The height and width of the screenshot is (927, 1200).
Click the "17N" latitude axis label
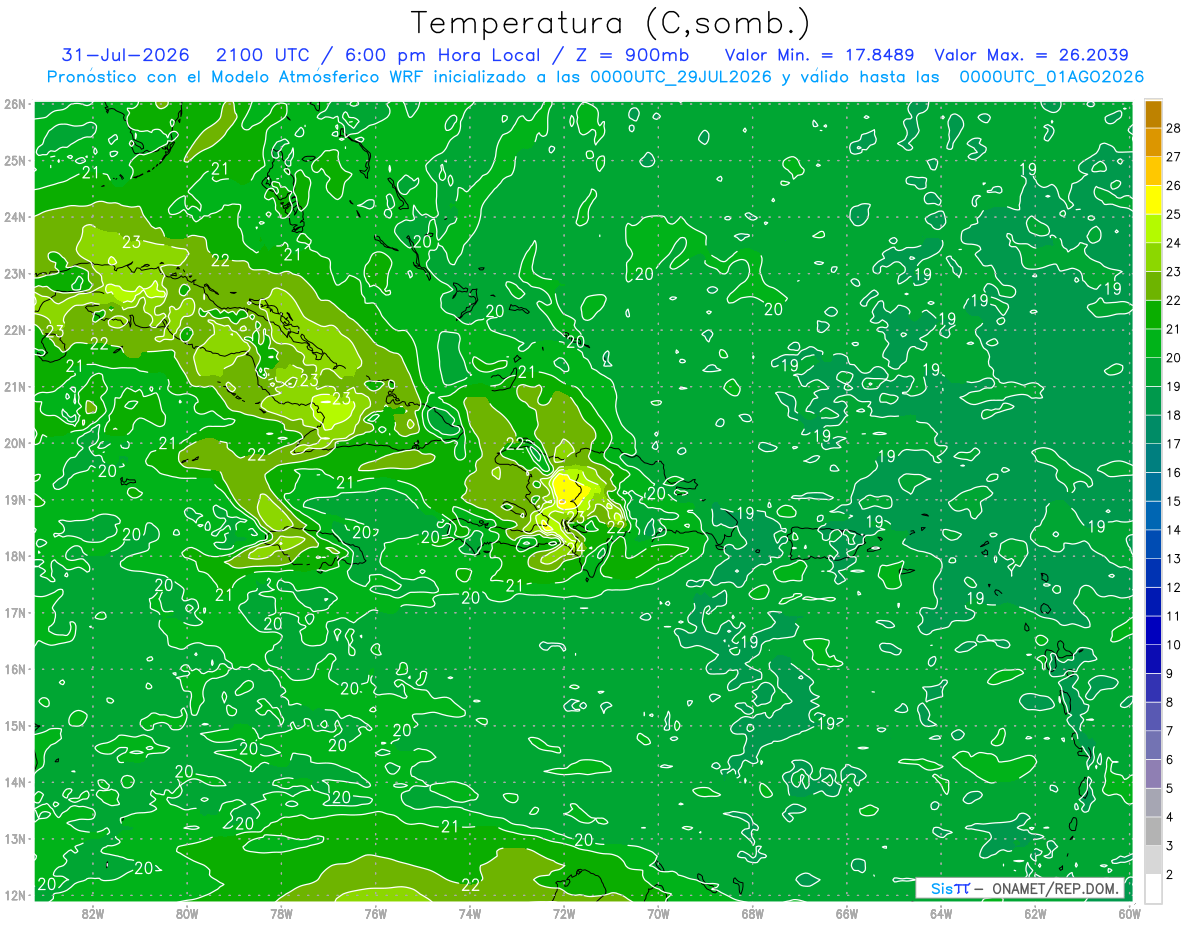(14, 613)
